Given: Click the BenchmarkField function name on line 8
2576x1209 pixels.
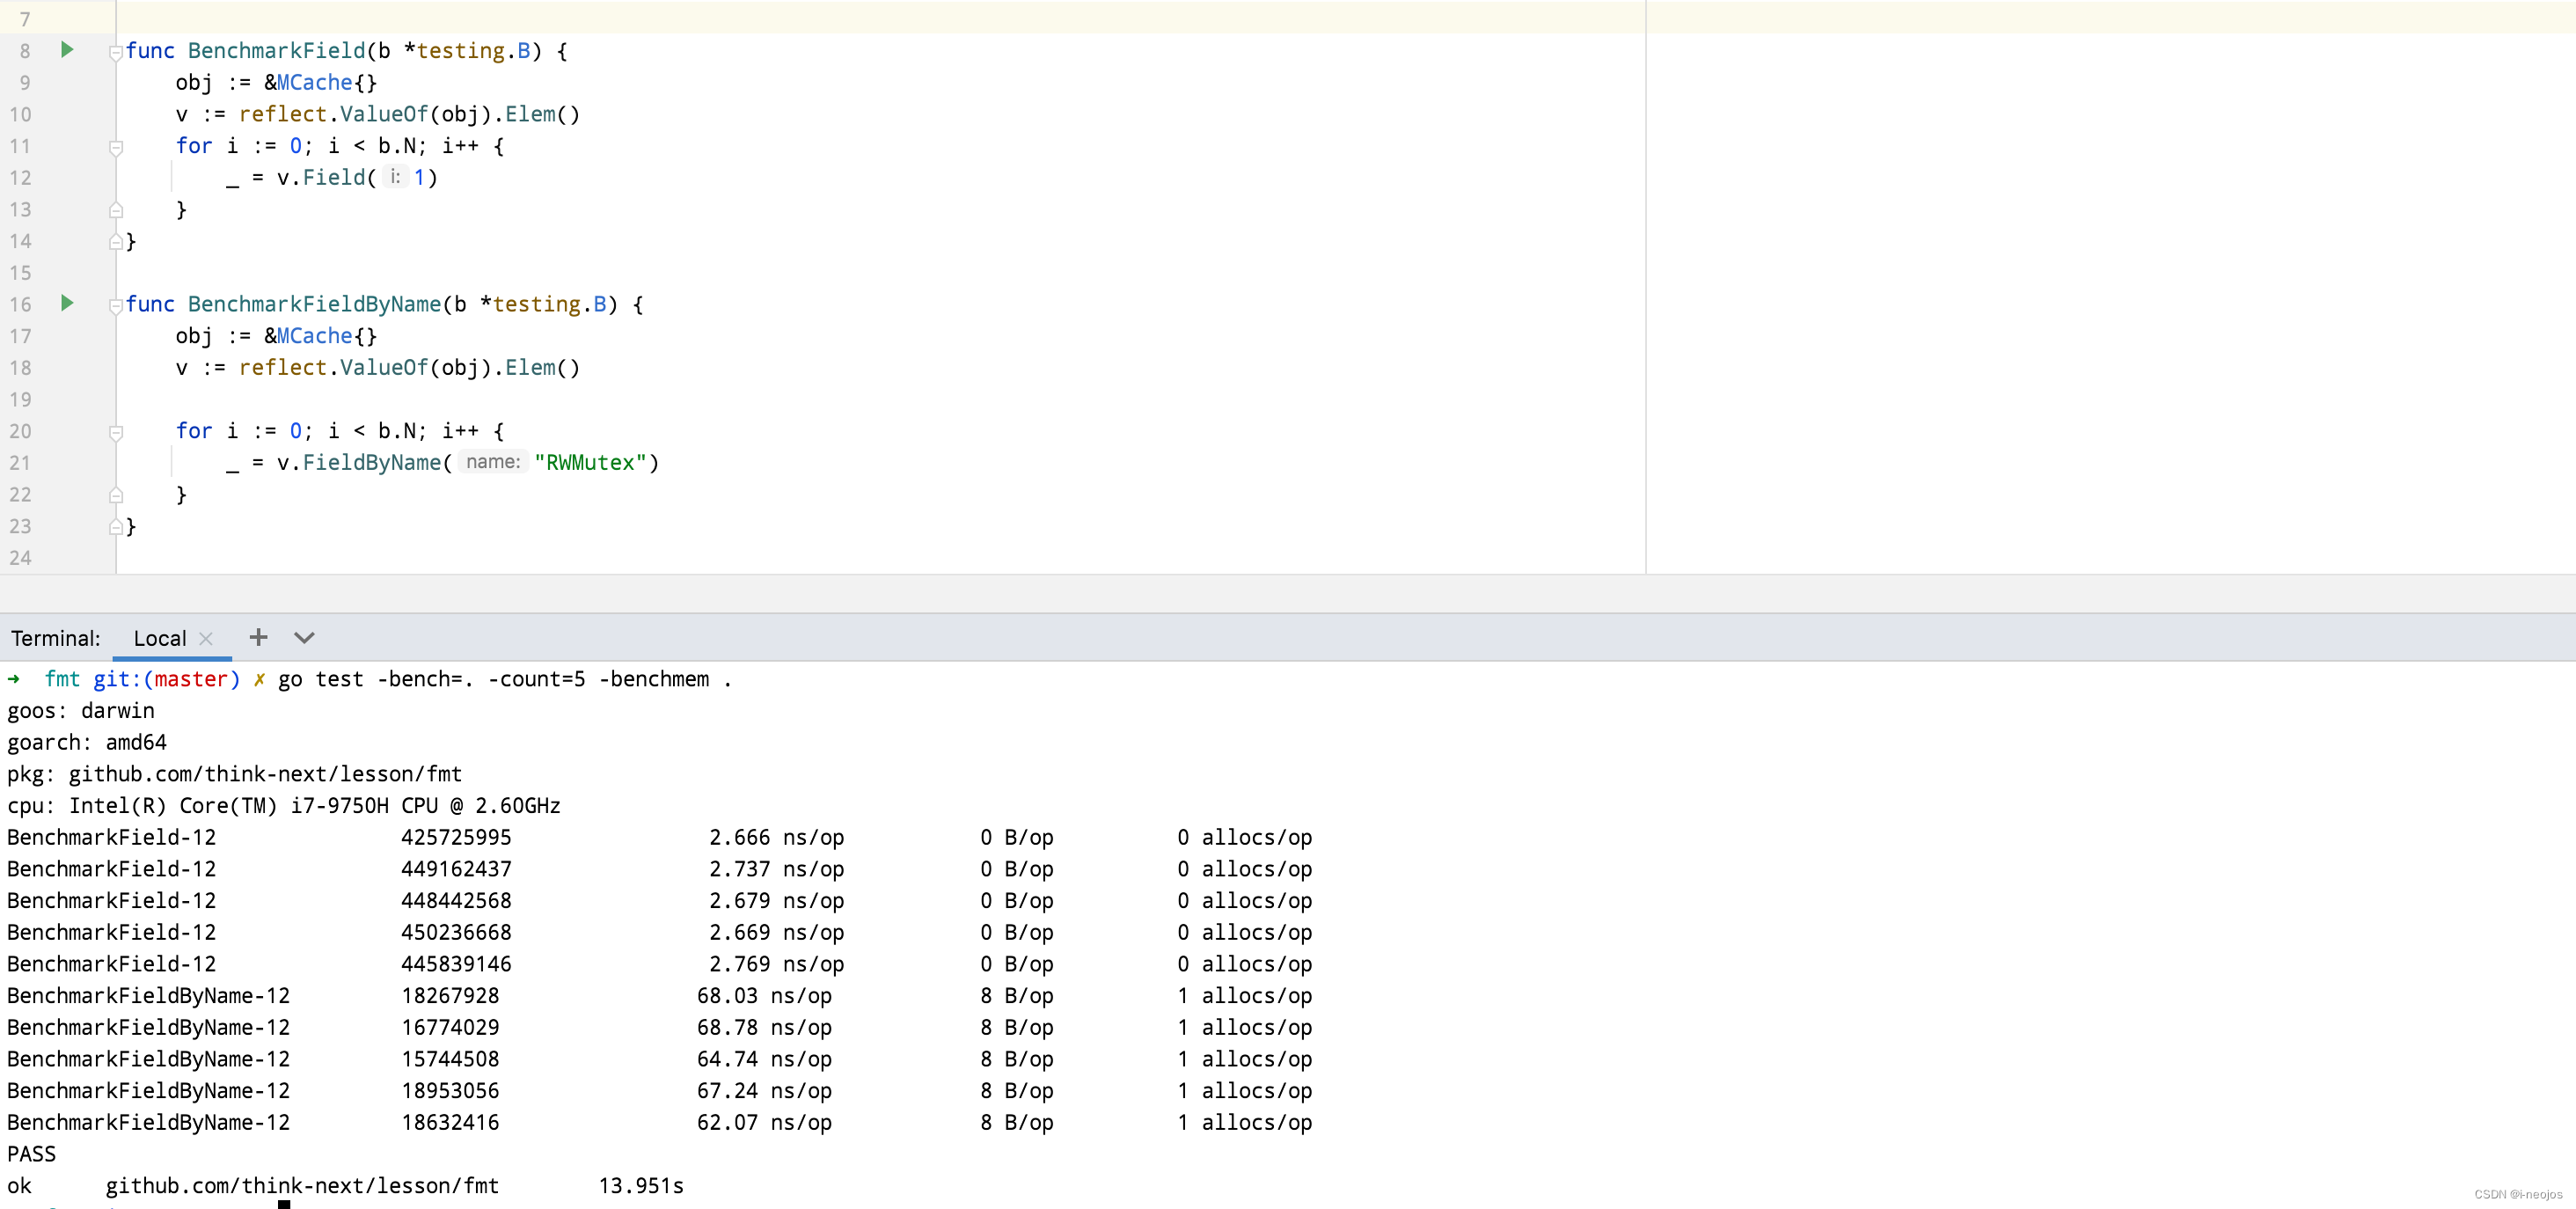Looking at the screenshot, I should click(x=277, y=51).
